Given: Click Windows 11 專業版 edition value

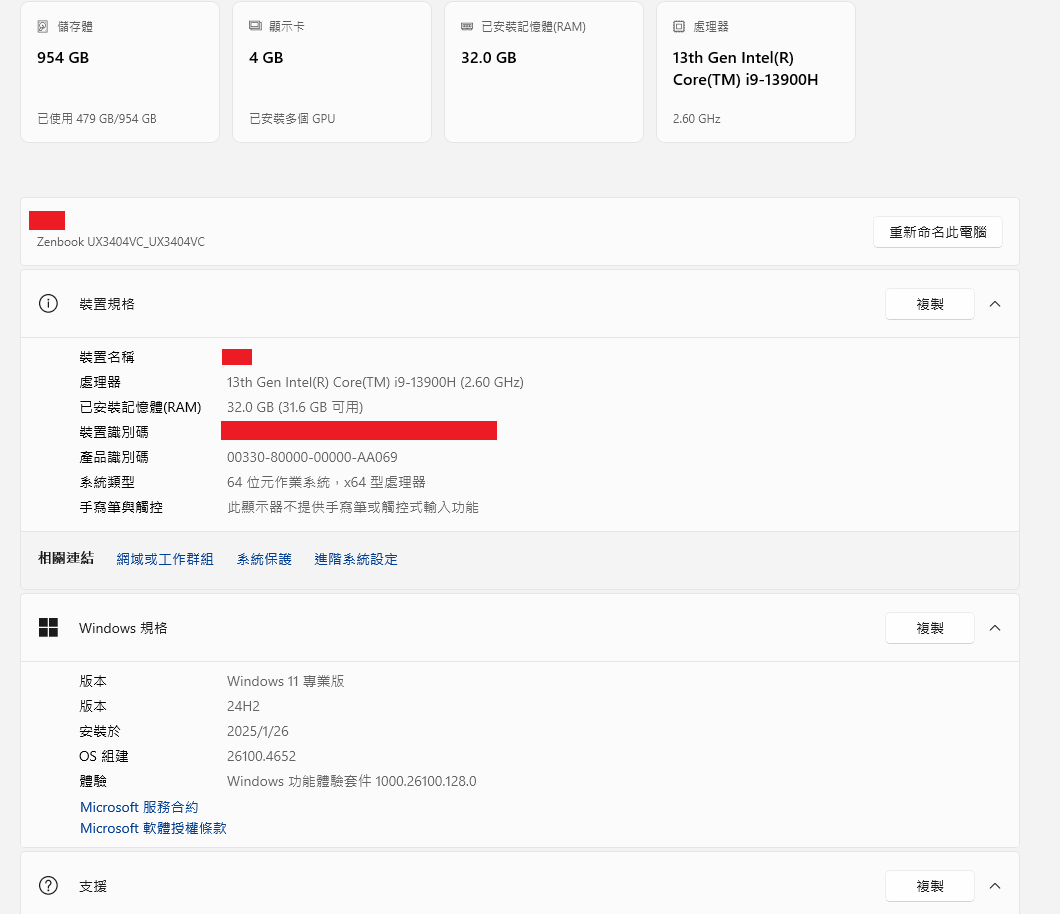Looking at the screenshot, I should [x=285, y=681].
